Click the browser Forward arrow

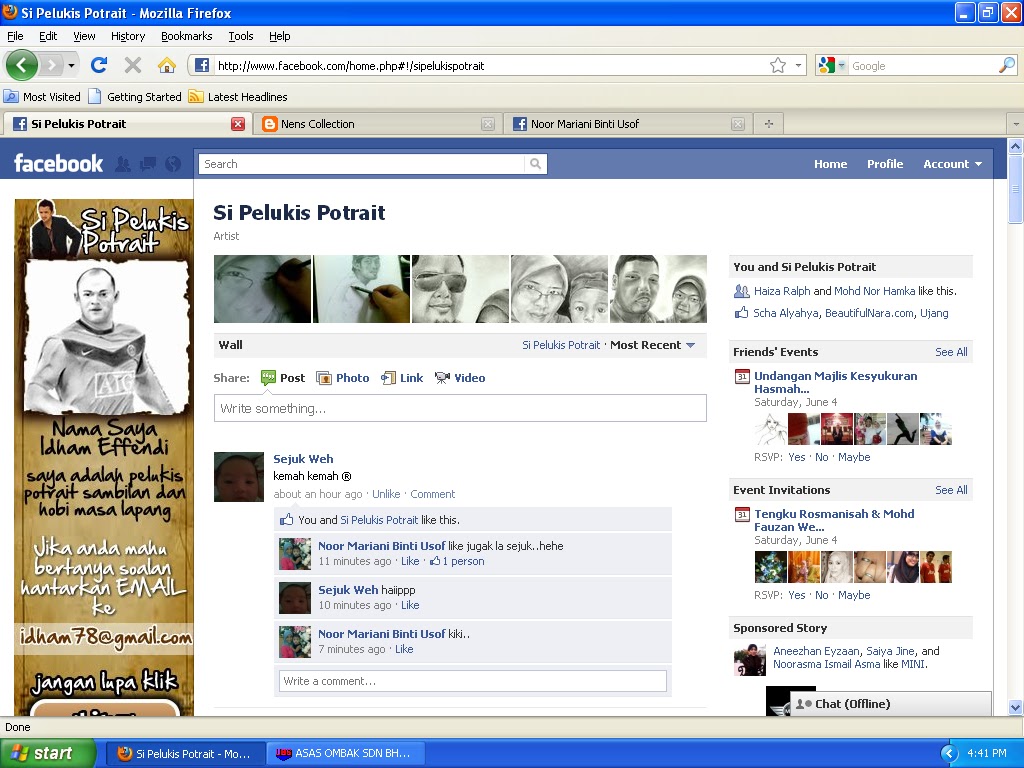(x=51, y=65)
